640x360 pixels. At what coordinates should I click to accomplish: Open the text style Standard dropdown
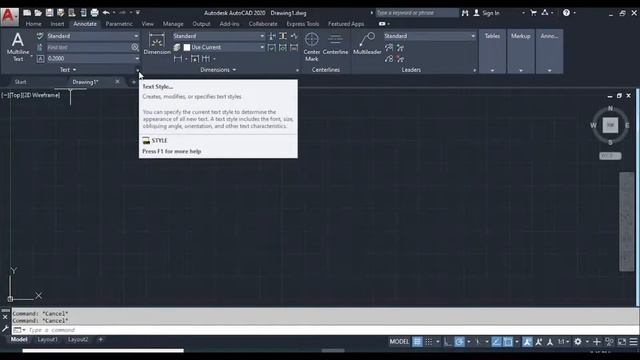[x=93, y=36]
